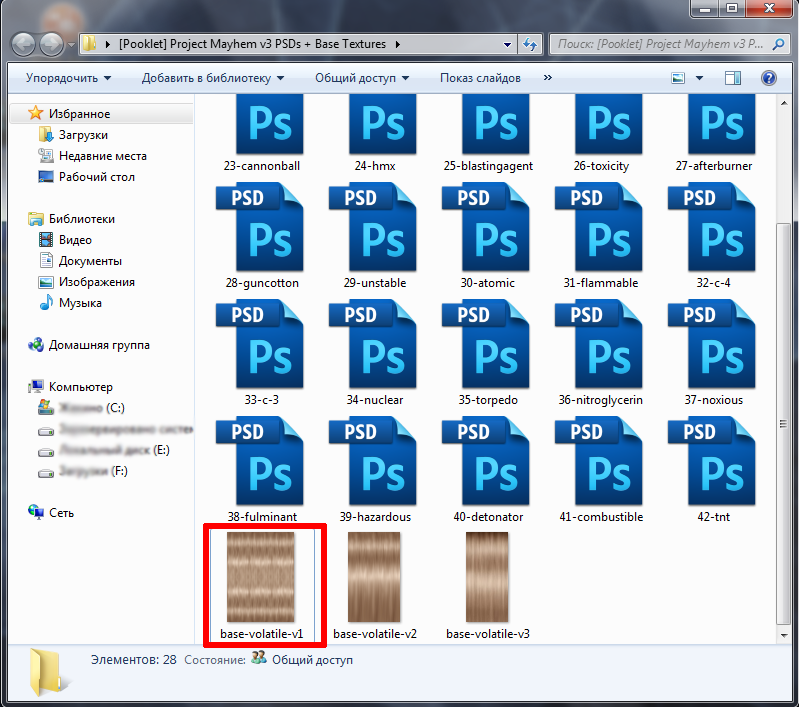Image resolution: width=799 pixels, height=707 pixels.
Task: Select Рабочий стол in navigation pane
Action: coord(96,177)
